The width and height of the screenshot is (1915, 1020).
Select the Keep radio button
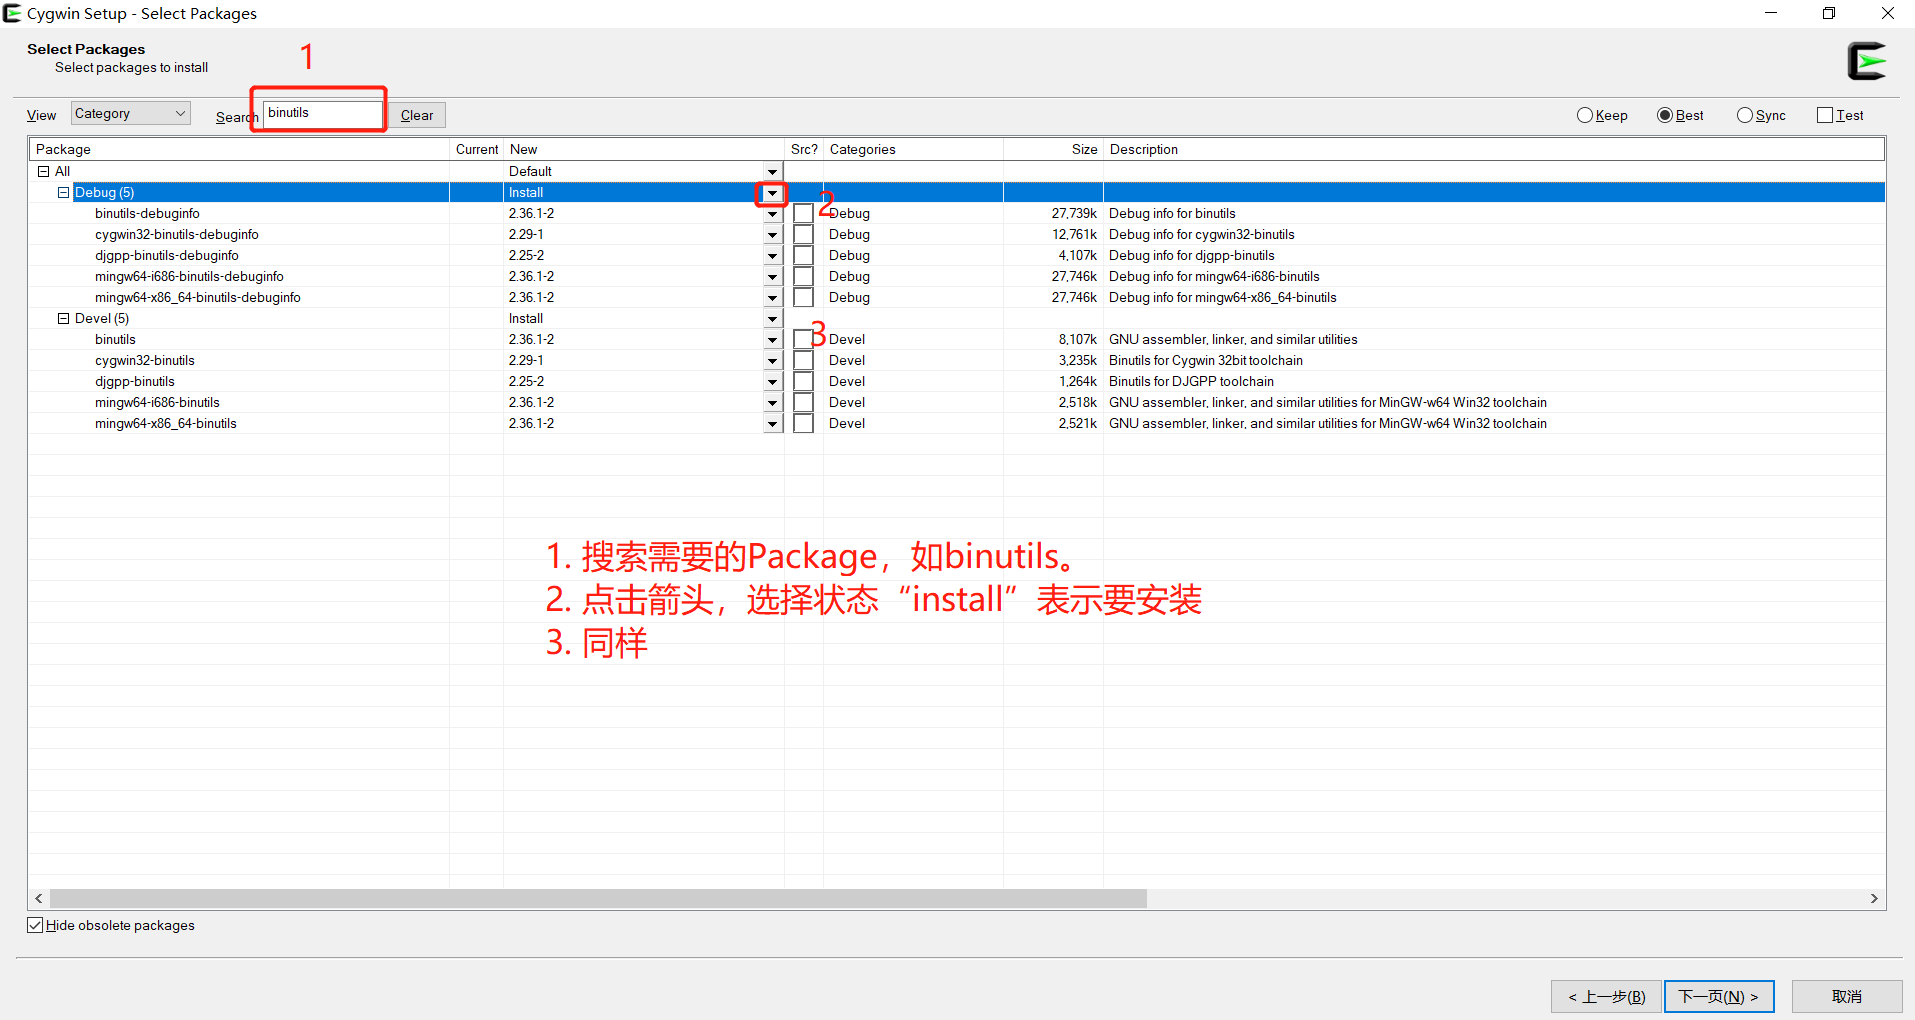point(1585,115)
